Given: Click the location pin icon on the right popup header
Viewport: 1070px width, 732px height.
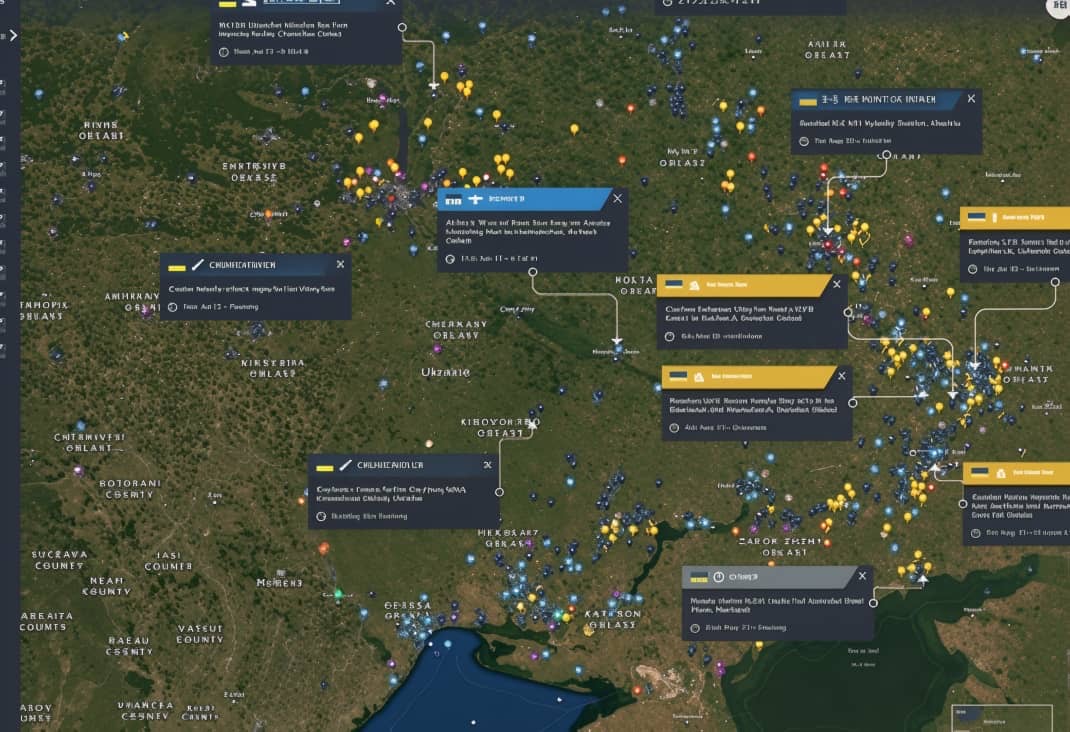Looking at the screenshot, I should coord(995,217).
